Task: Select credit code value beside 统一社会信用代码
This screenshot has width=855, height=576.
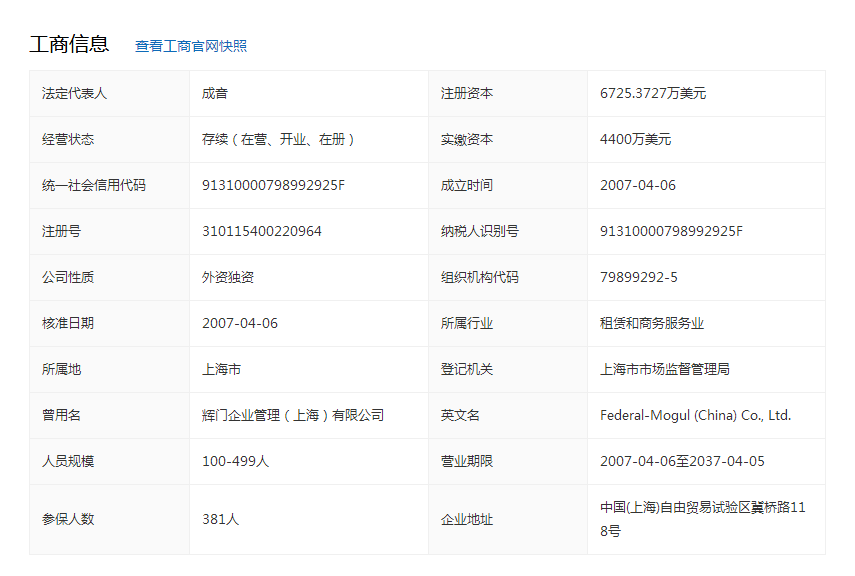Action: 273,185
